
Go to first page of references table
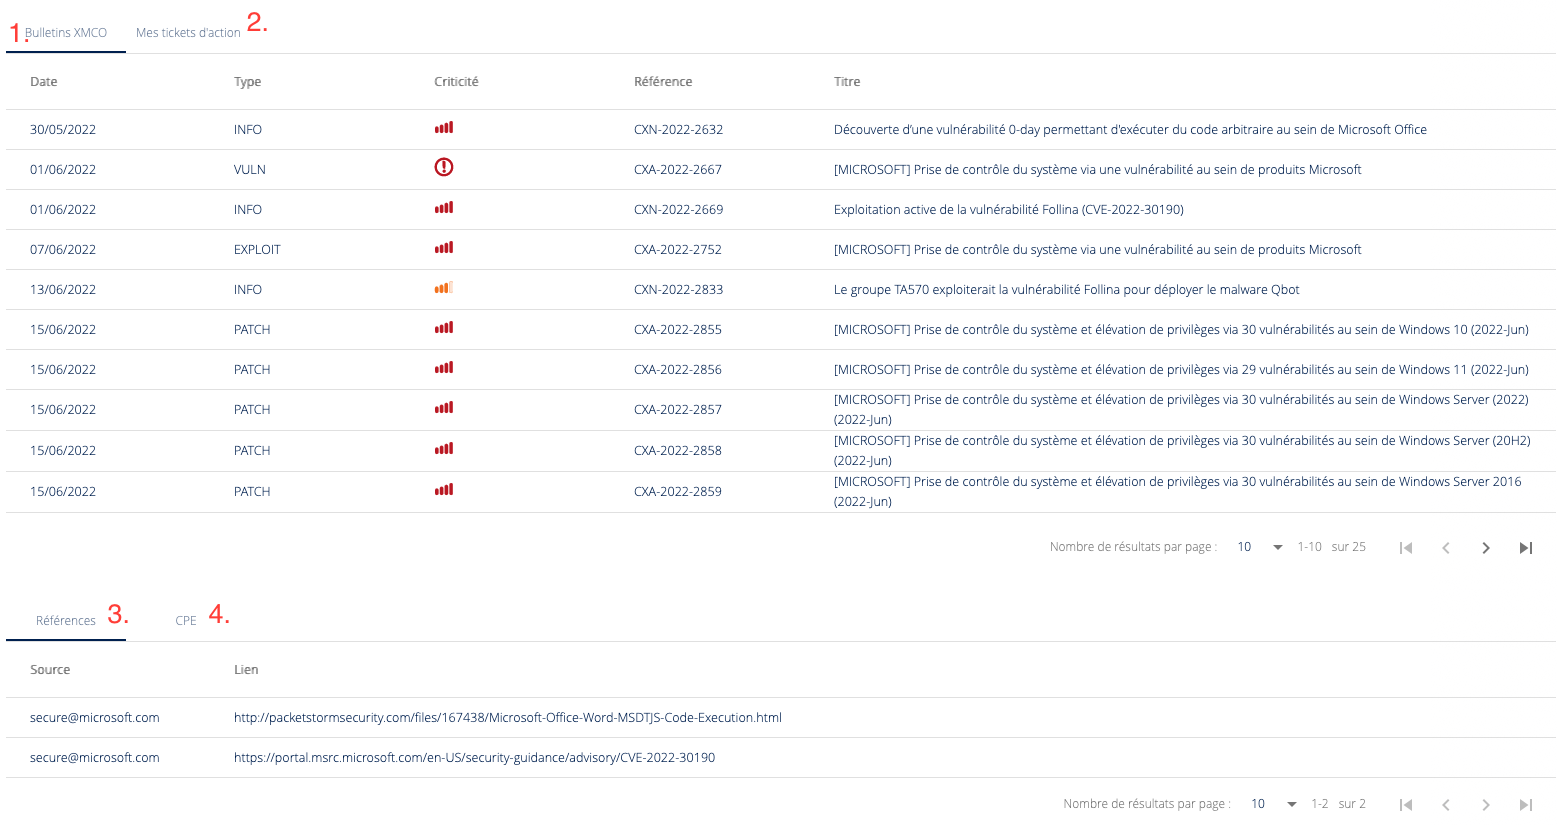click(1406, 805)
